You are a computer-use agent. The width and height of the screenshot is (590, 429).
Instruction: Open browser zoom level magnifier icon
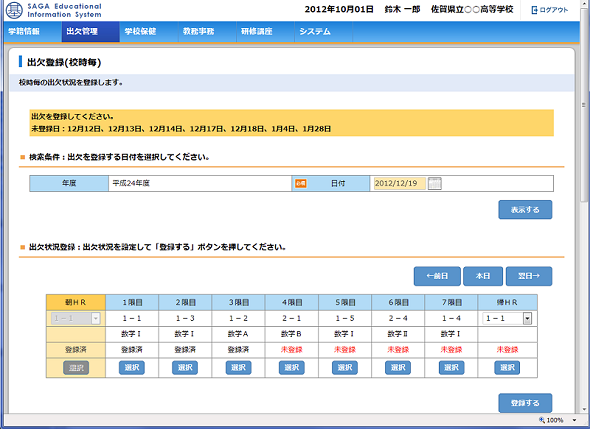pyautogui.click(x=542, y=420)
